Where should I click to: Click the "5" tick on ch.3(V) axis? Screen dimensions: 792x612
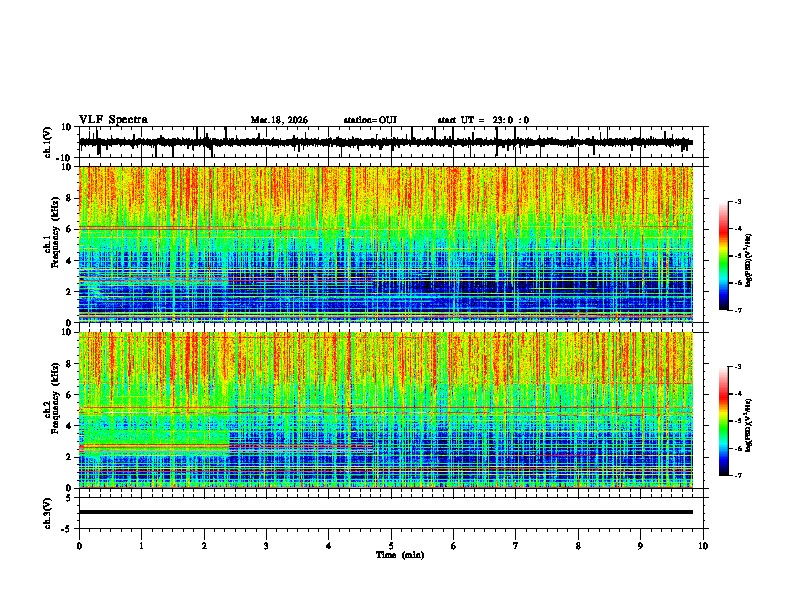tap(69, 497)
